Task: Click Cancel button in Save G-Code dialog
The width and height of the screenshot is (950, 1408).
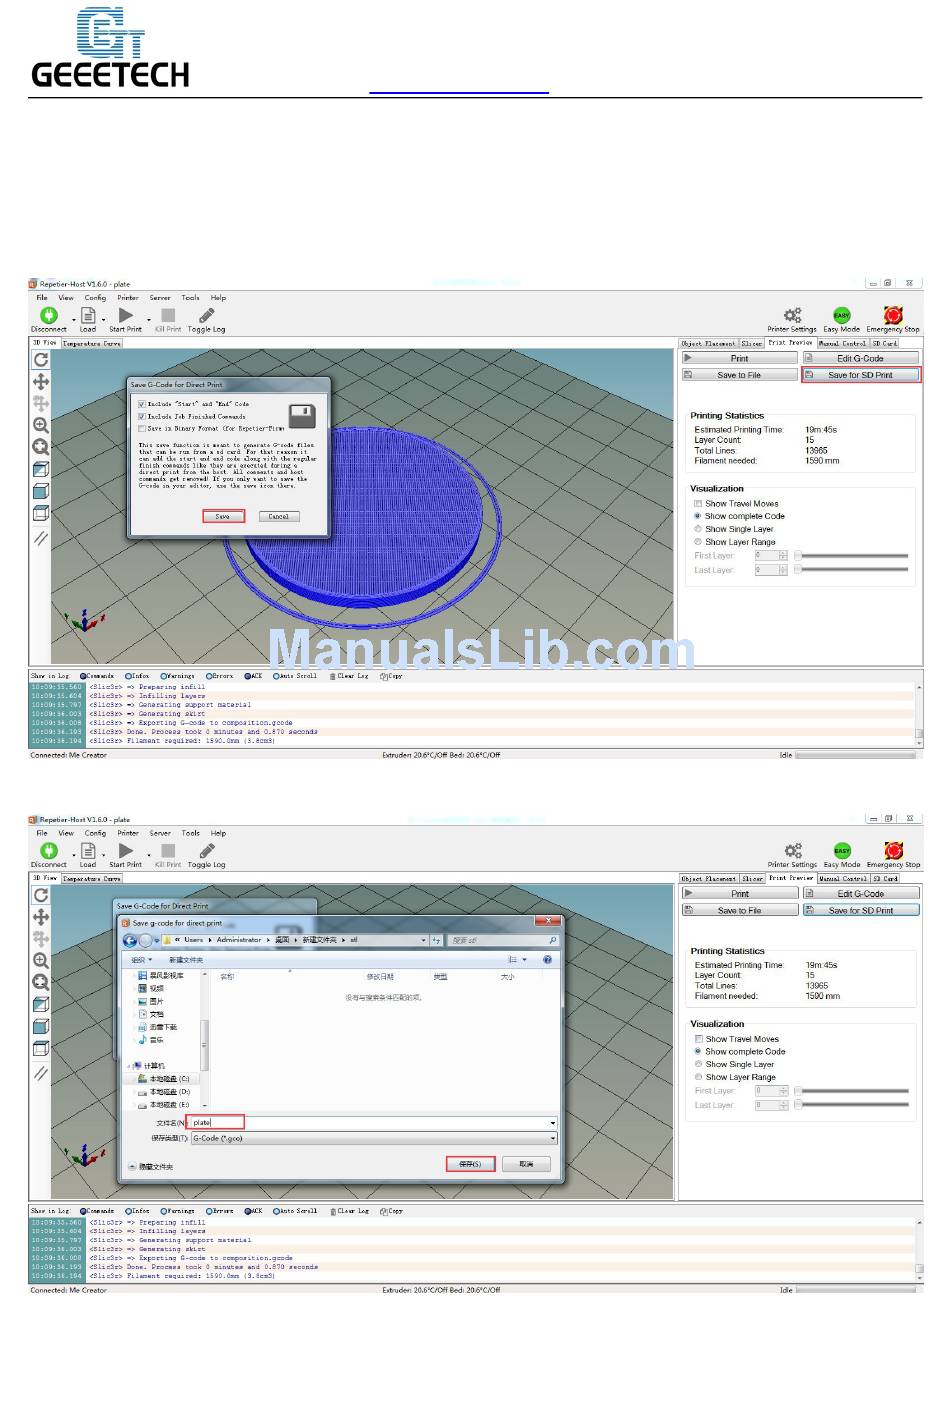Action: 278,516
